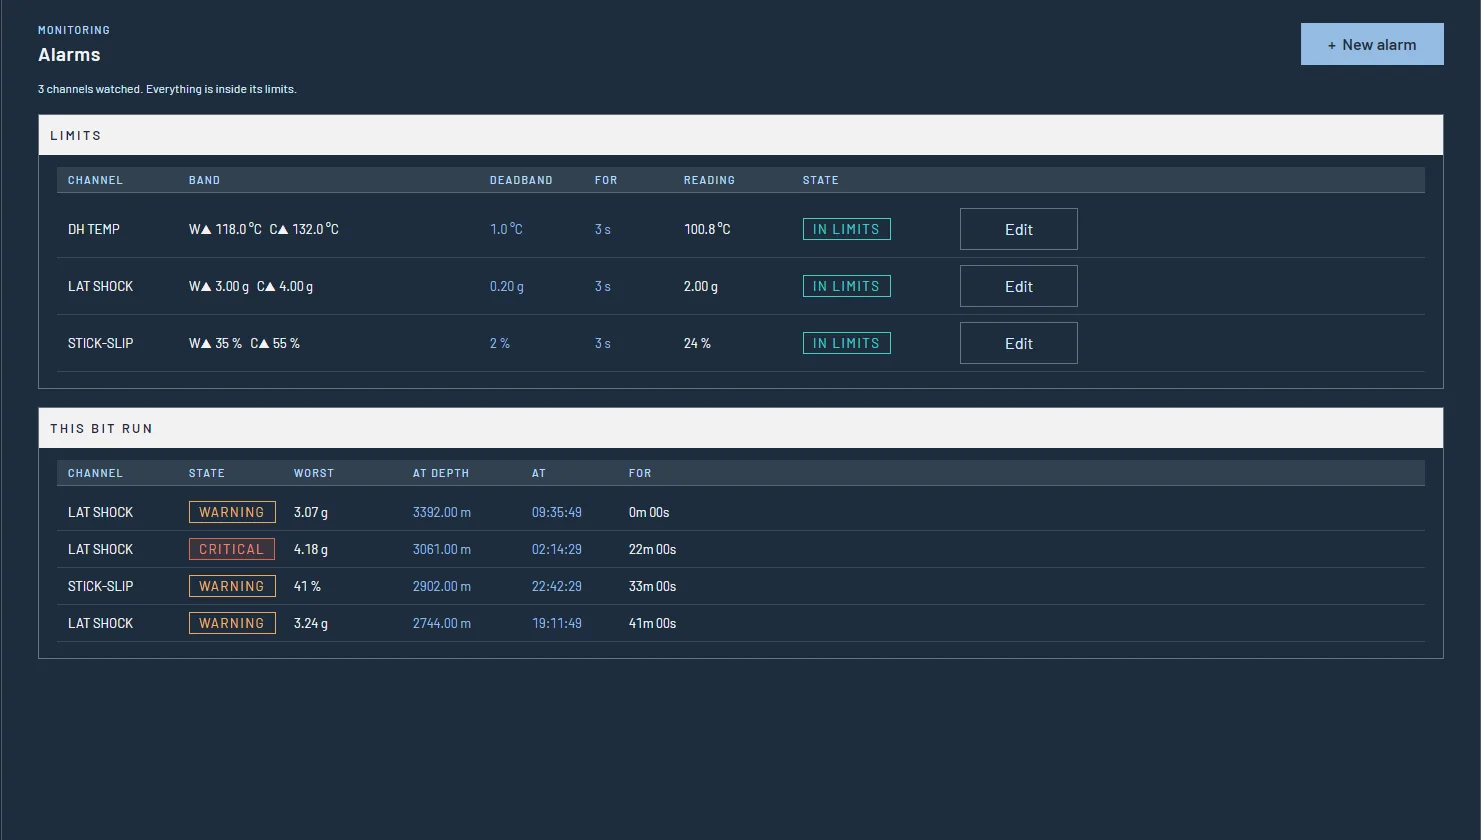Click the LIMITS panel header
Screen dimensions: 1481x840
[x=741, y=135]
